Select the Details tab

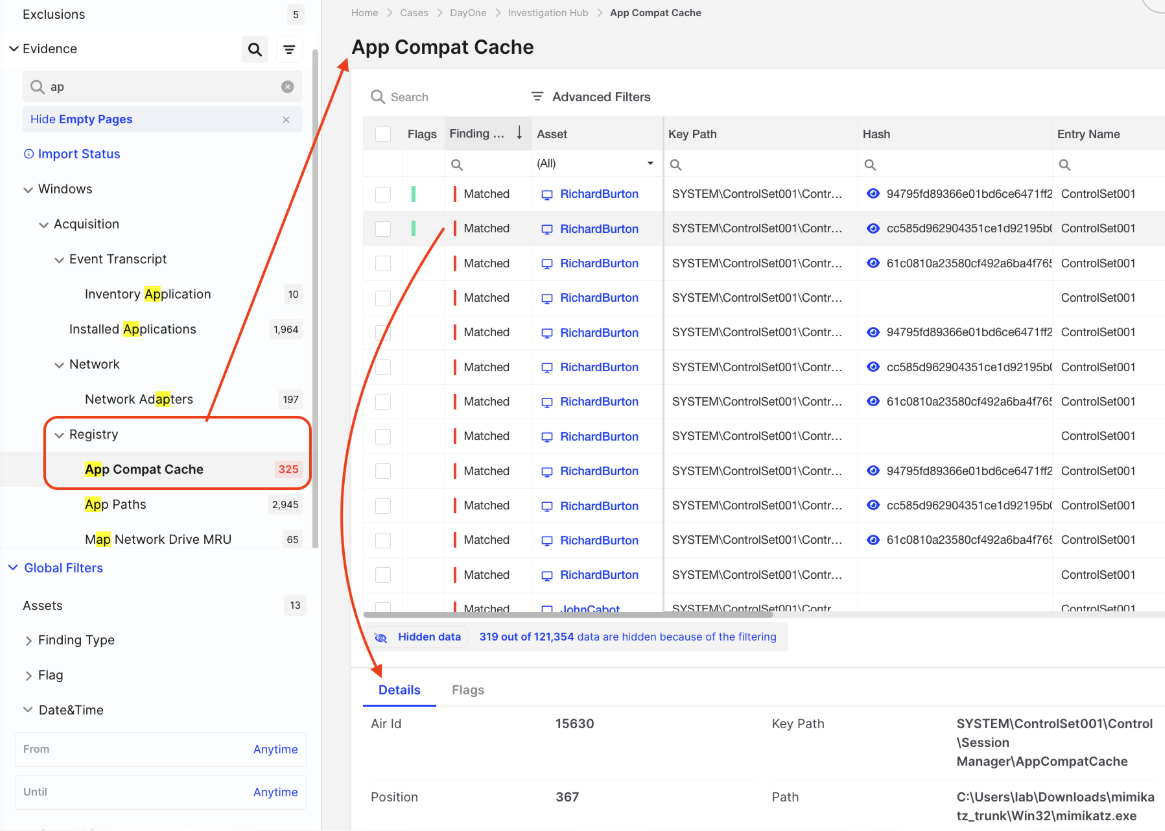399,690
